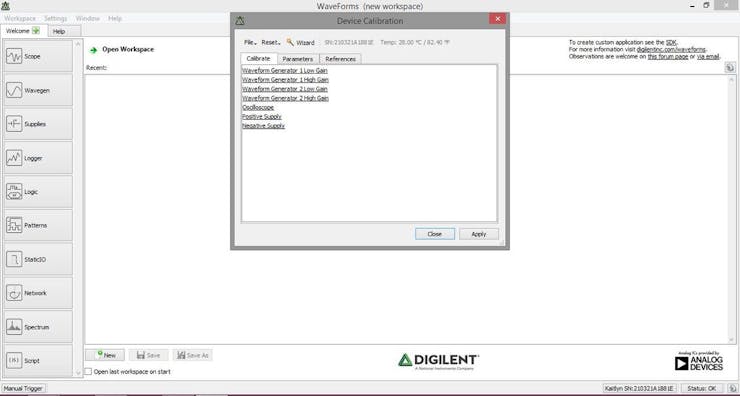
Task: Expand the File dropdown in Device Calibration
Action: point(250,42)
